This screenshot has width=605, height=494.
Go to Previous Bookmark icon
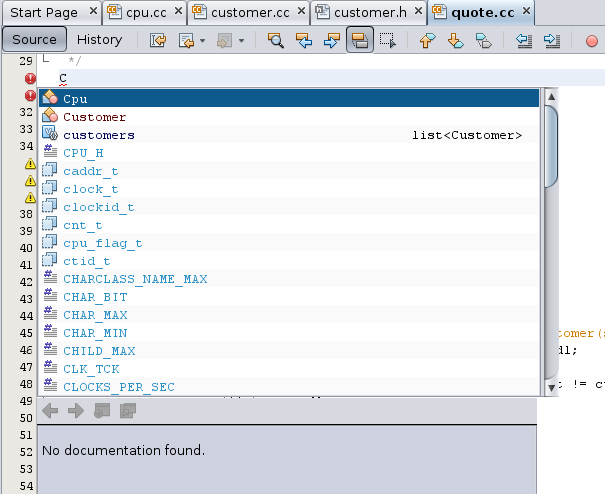(x=427, y=41)
